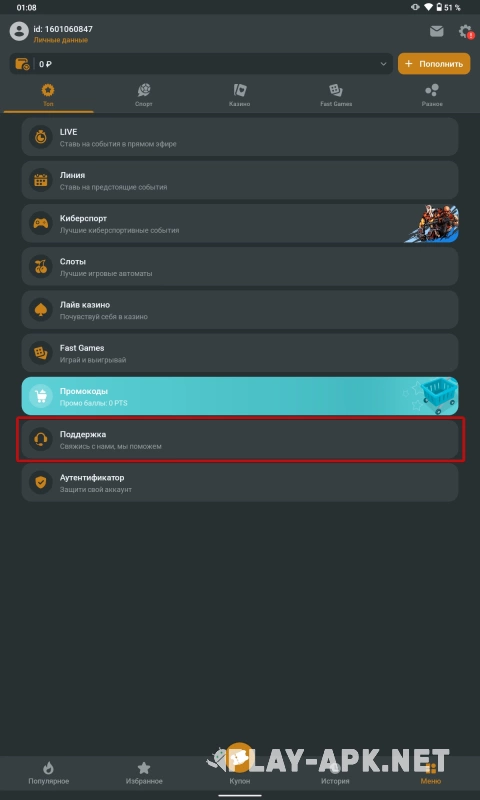The height and width of the screenshot is (800, 480).
Task: Select the Разное tab
Action: tap(432, 95)
